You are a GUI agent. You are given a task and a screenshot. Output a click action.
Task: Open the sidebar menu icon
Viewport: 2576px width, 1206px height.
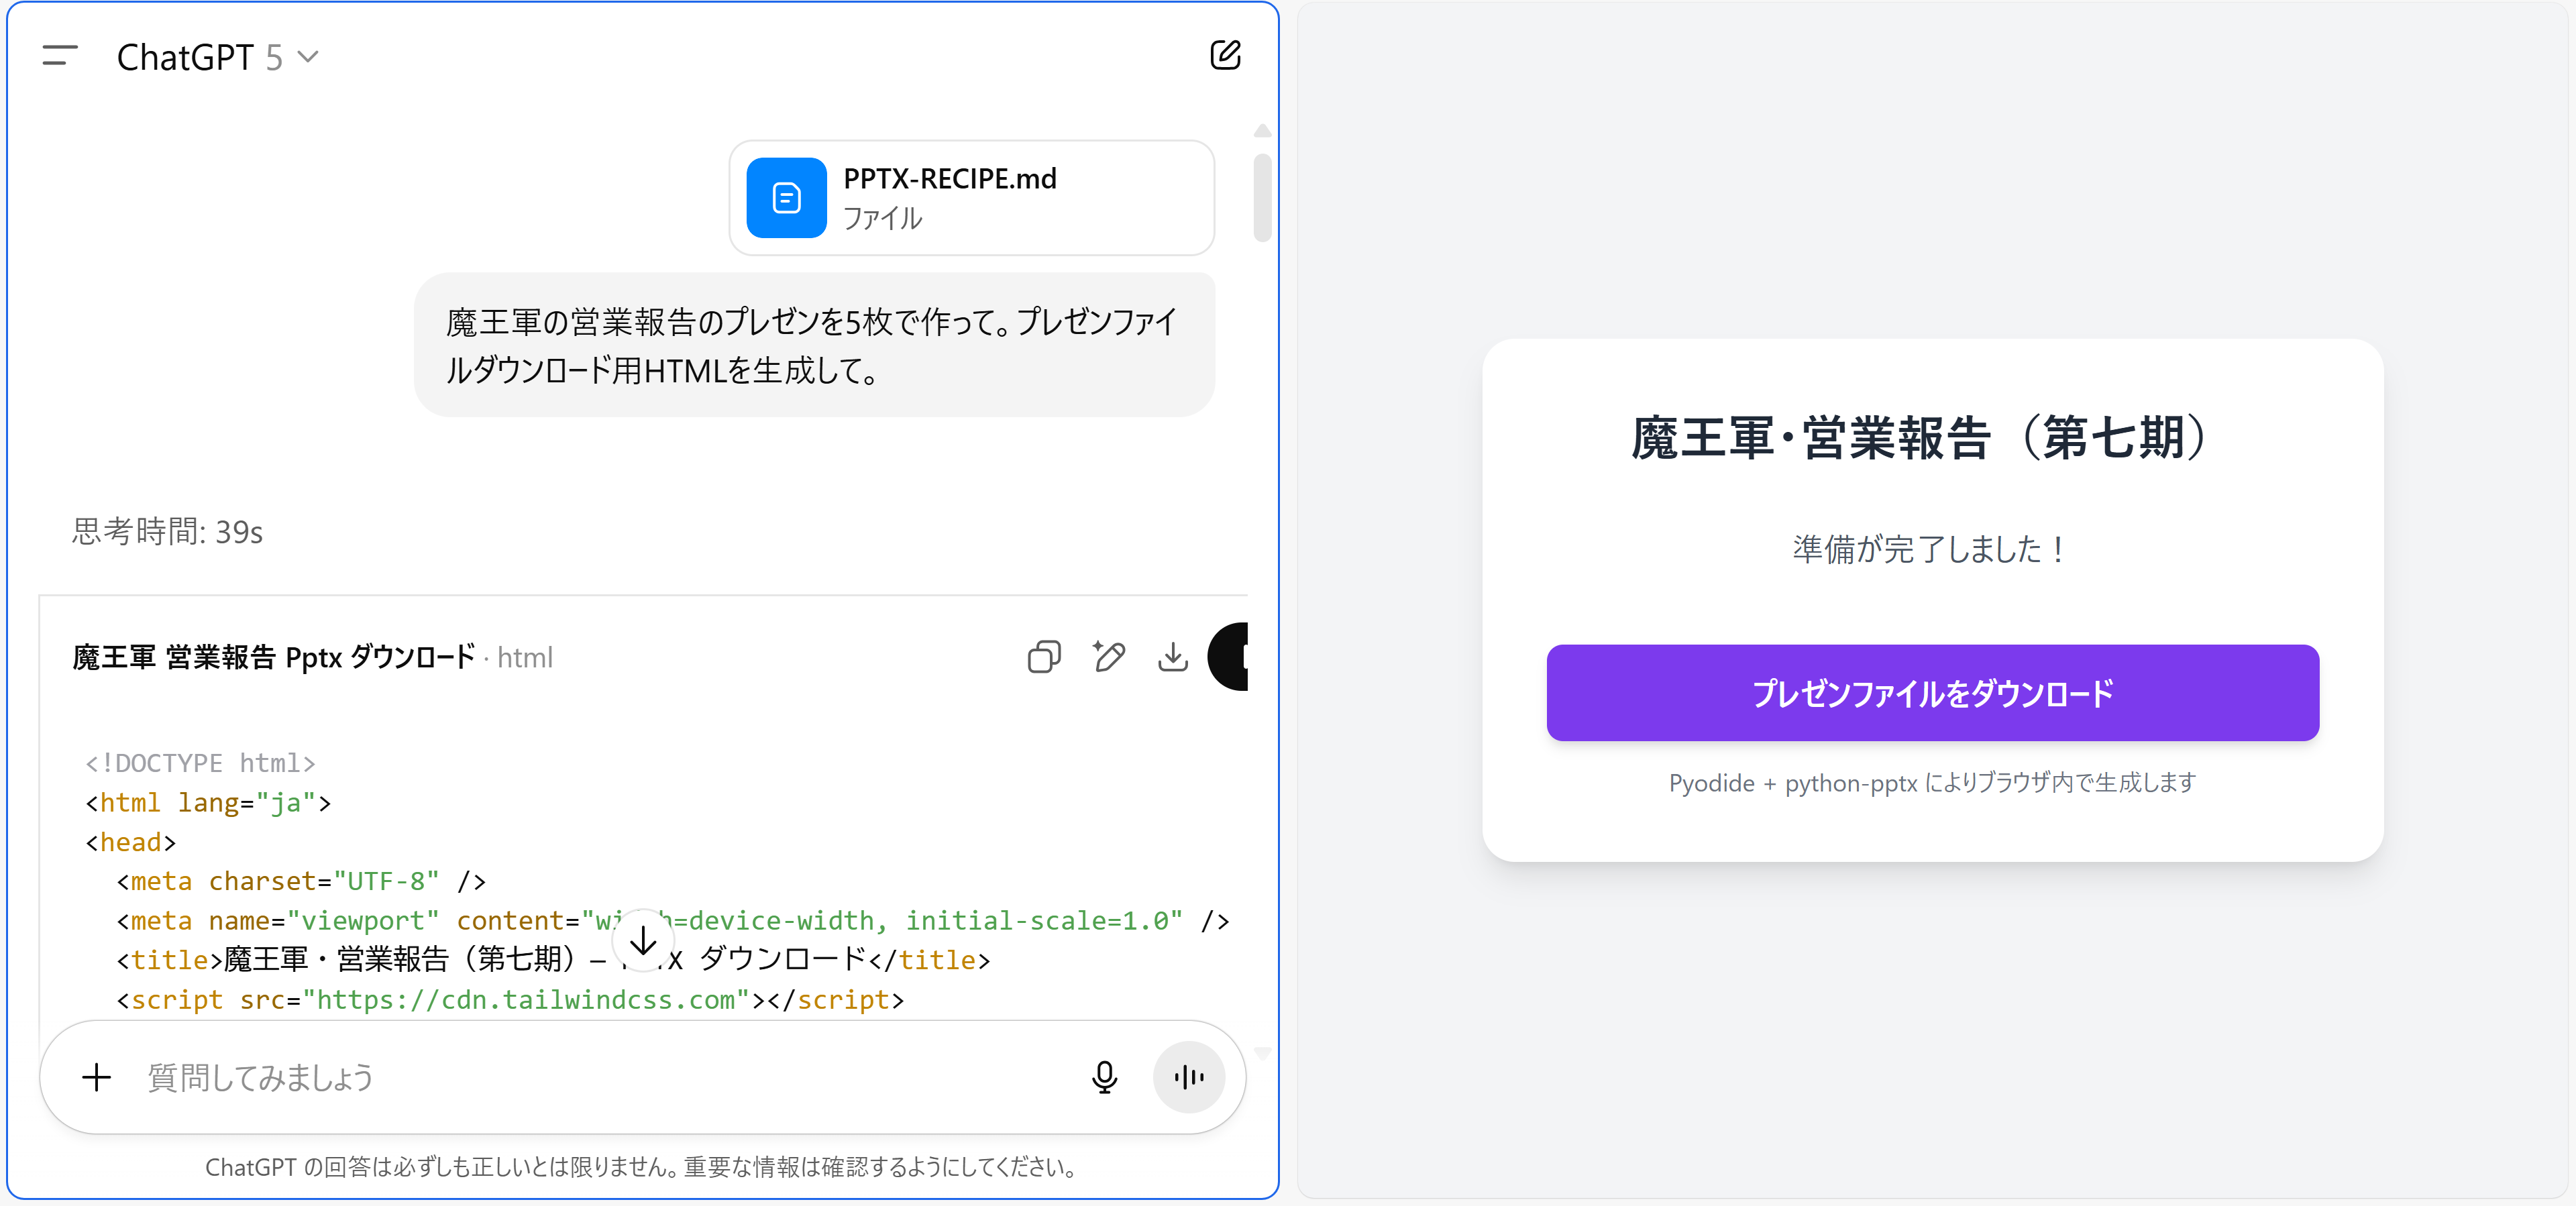pyautogui.click(x=60, y=56)
